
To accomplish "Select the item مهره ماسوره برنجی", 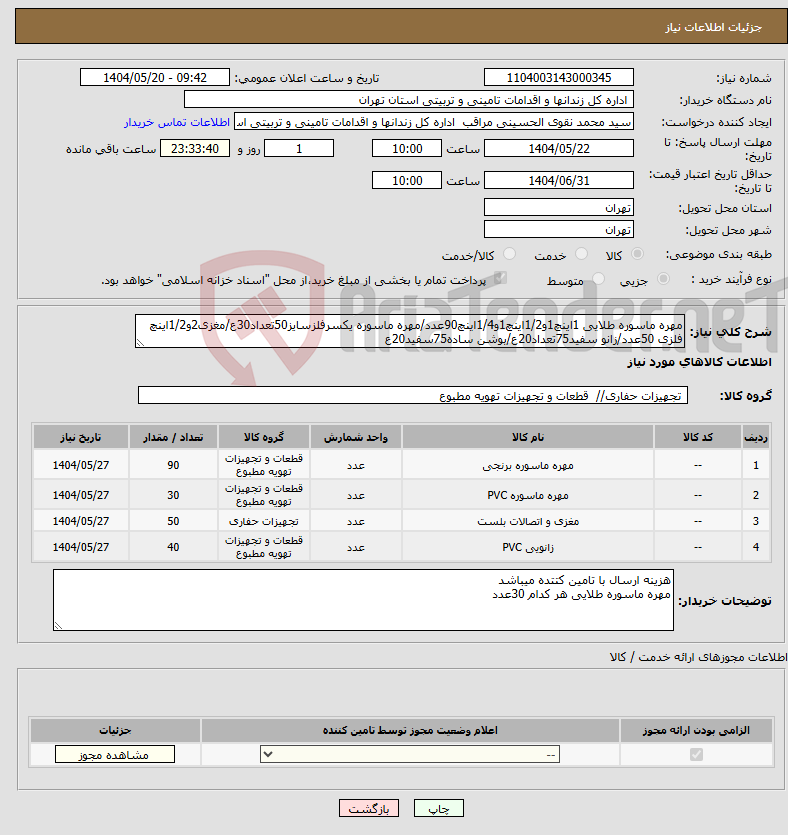I will pos(528,465).
